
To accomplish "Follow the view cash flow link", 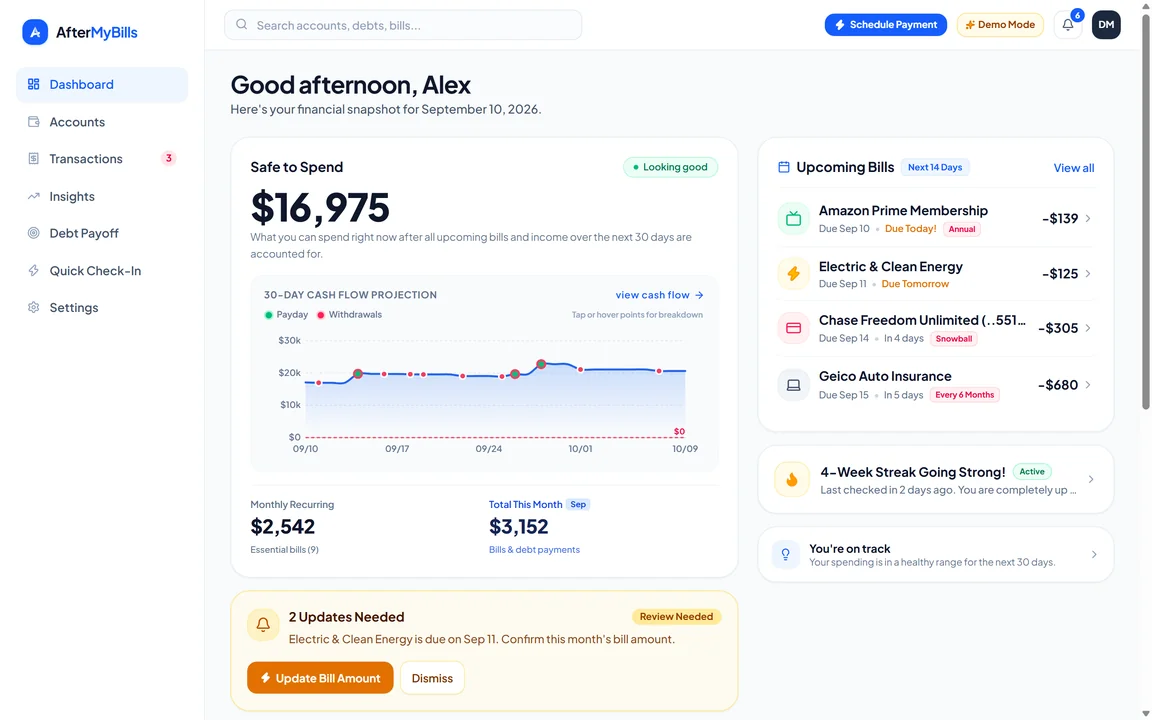I will click(660, 295).
